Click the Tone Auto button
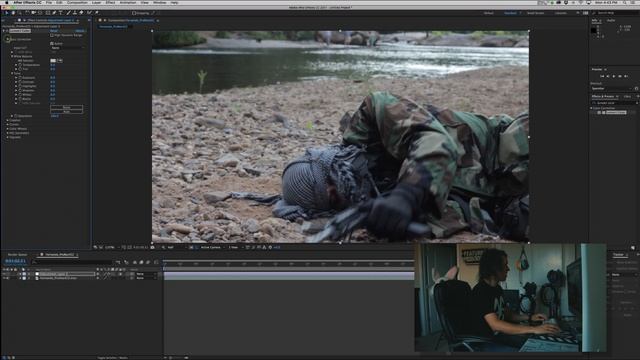This screenshot has width=640, height=360. tap(67, 111)
